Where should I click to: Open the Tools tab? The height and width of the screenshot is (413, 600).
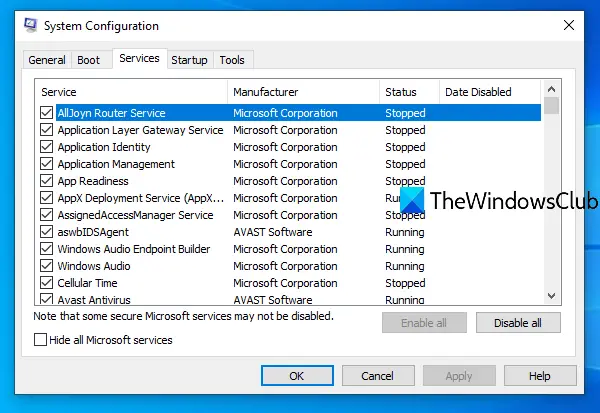pos(232,60)
